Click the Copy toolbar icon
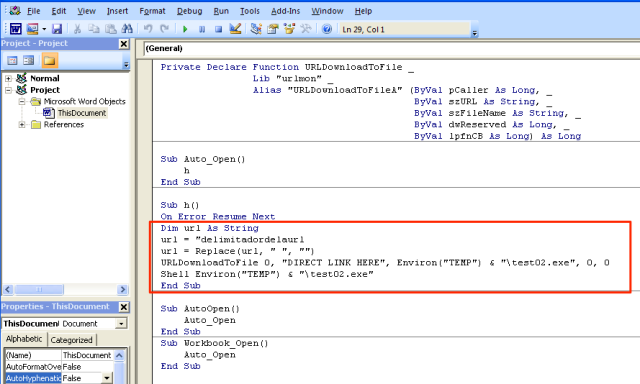 coord(94,29)
